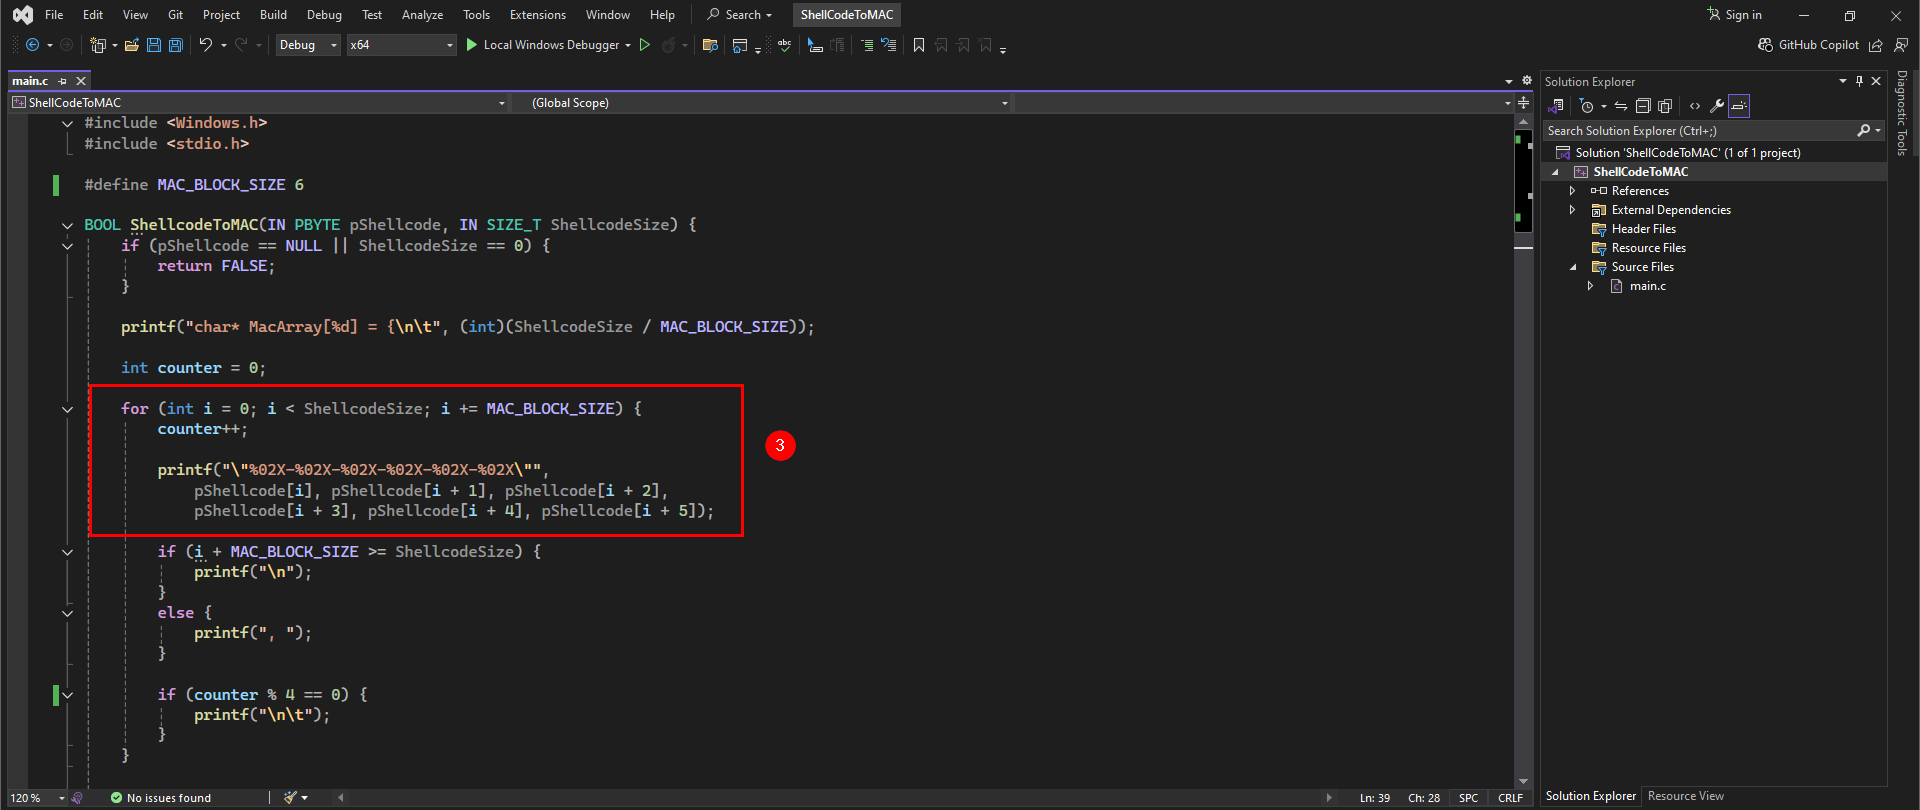
Task: Collapse the ShellcodeToMAC function fold arrow
Action: (x=67, y=225)
